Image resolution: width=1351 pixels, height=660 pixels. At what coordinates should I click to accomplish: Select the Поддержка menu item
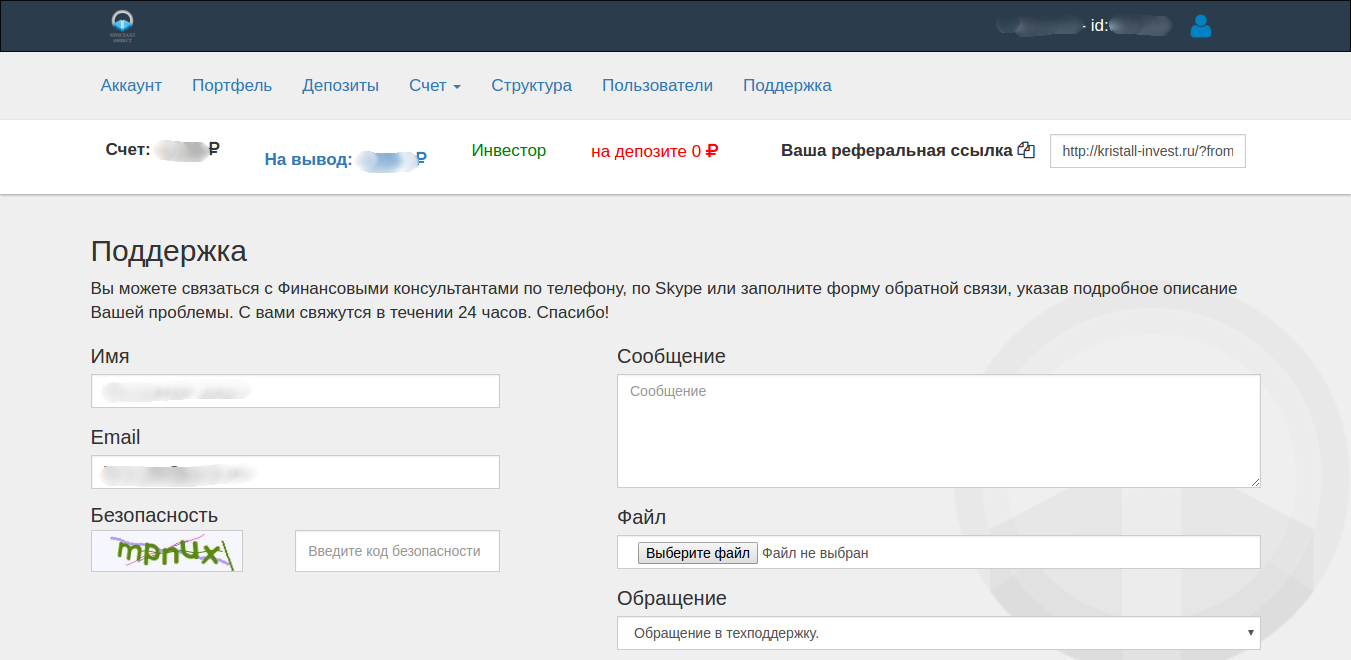pyautogui.click(x=787, y=86)
